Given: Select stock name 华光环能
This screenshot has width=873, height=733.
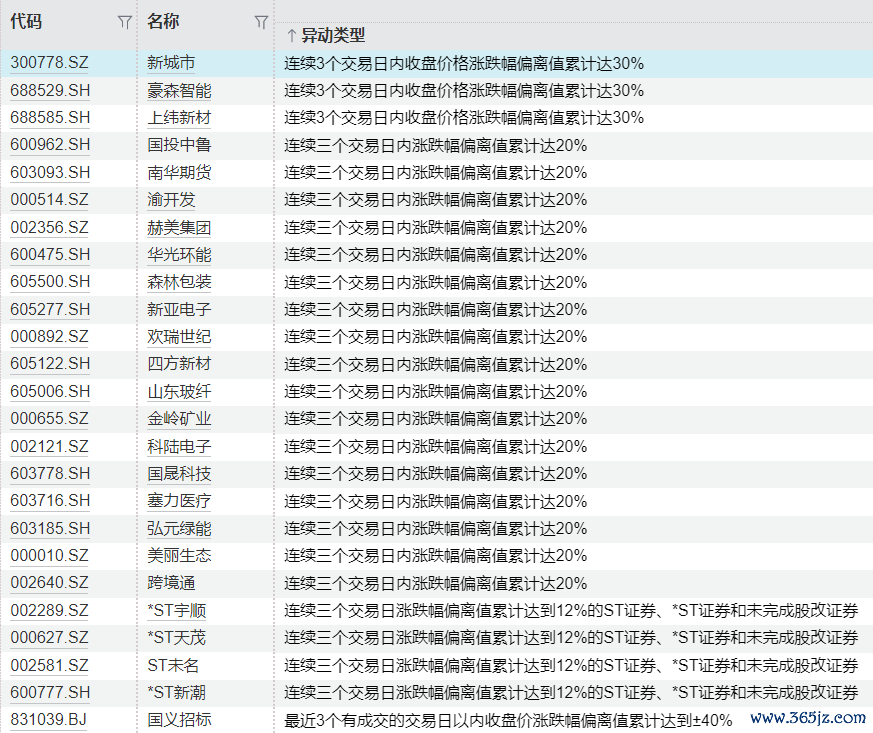Looking at the screenshot, I should 179,254.
